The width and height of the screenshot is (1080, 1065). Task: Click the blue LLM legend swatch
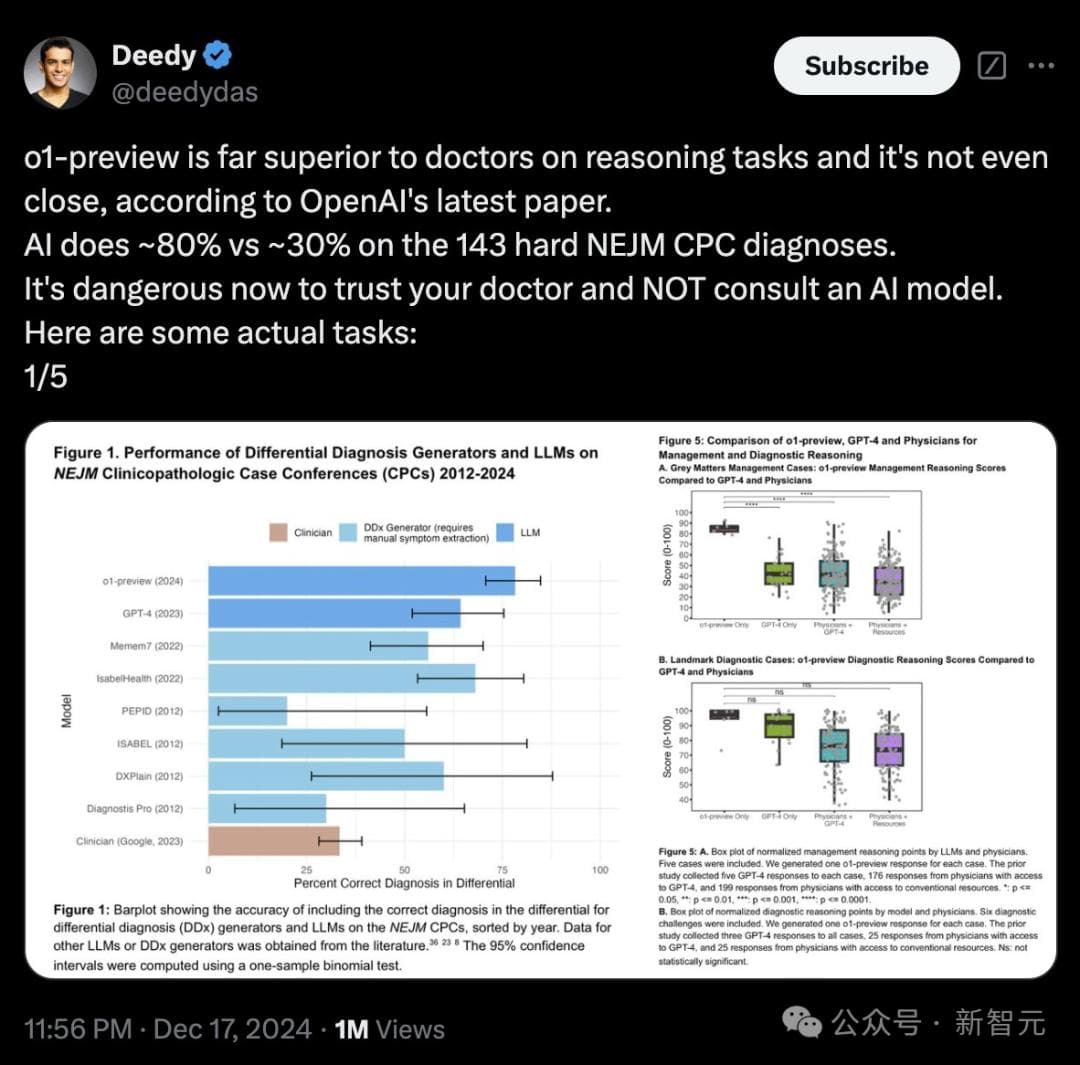[505, 532]
